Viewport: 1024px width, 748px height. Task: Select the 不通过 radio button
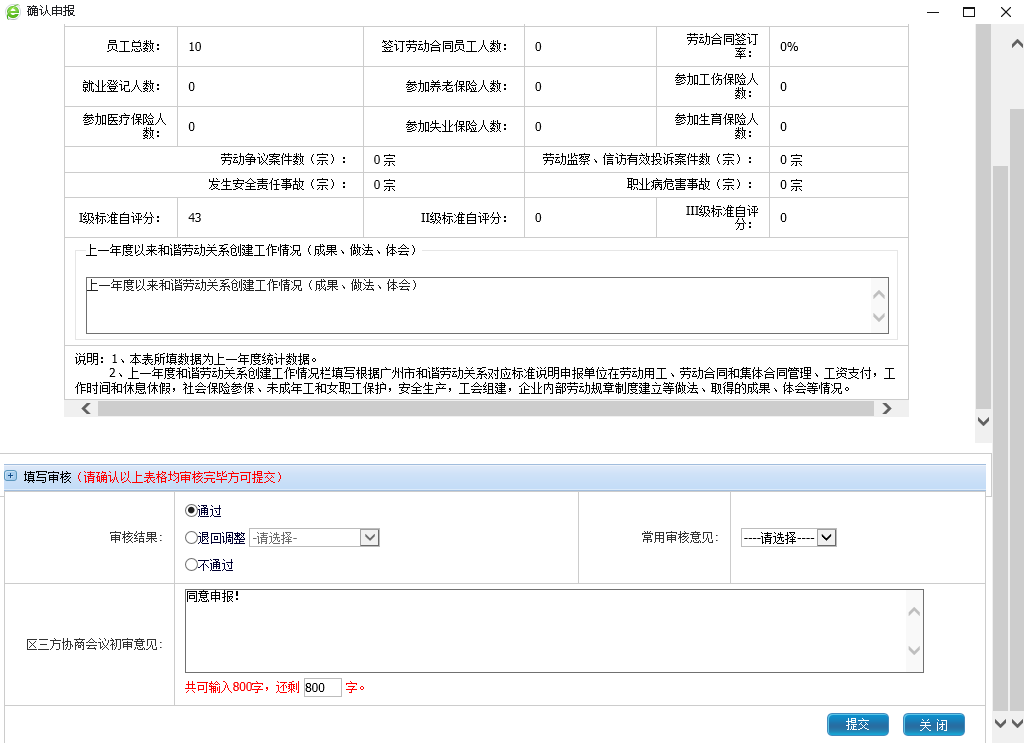click(191, 564)
